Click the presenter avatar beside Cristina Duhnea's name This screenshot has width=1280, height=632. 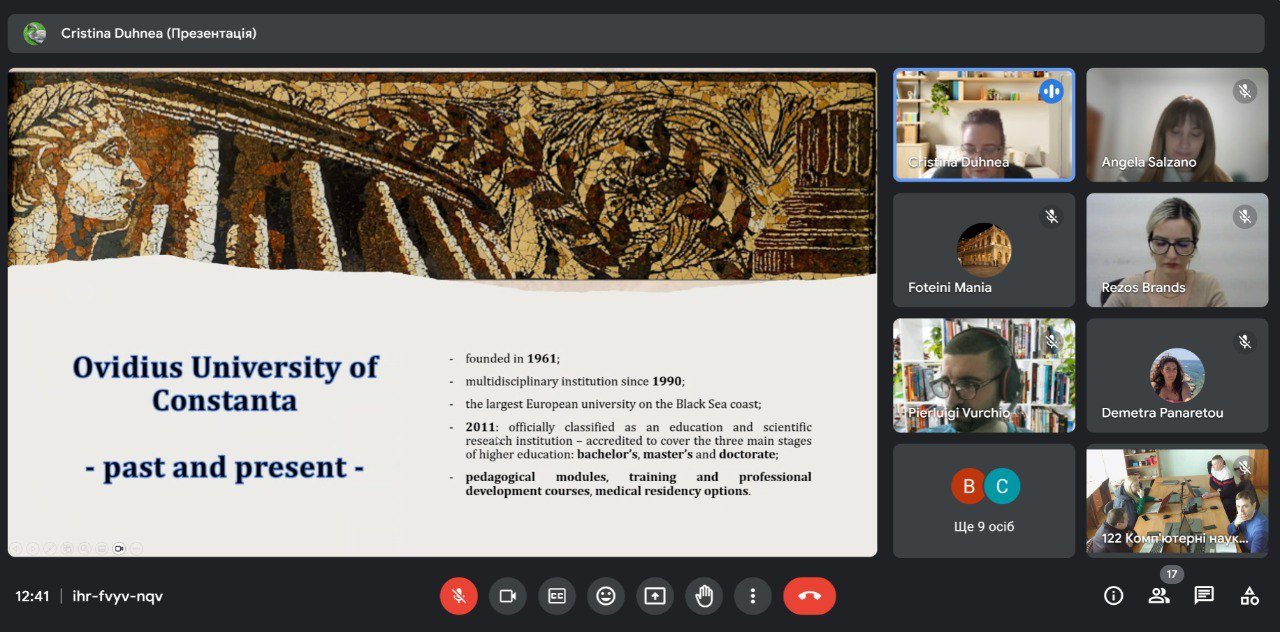35,33
